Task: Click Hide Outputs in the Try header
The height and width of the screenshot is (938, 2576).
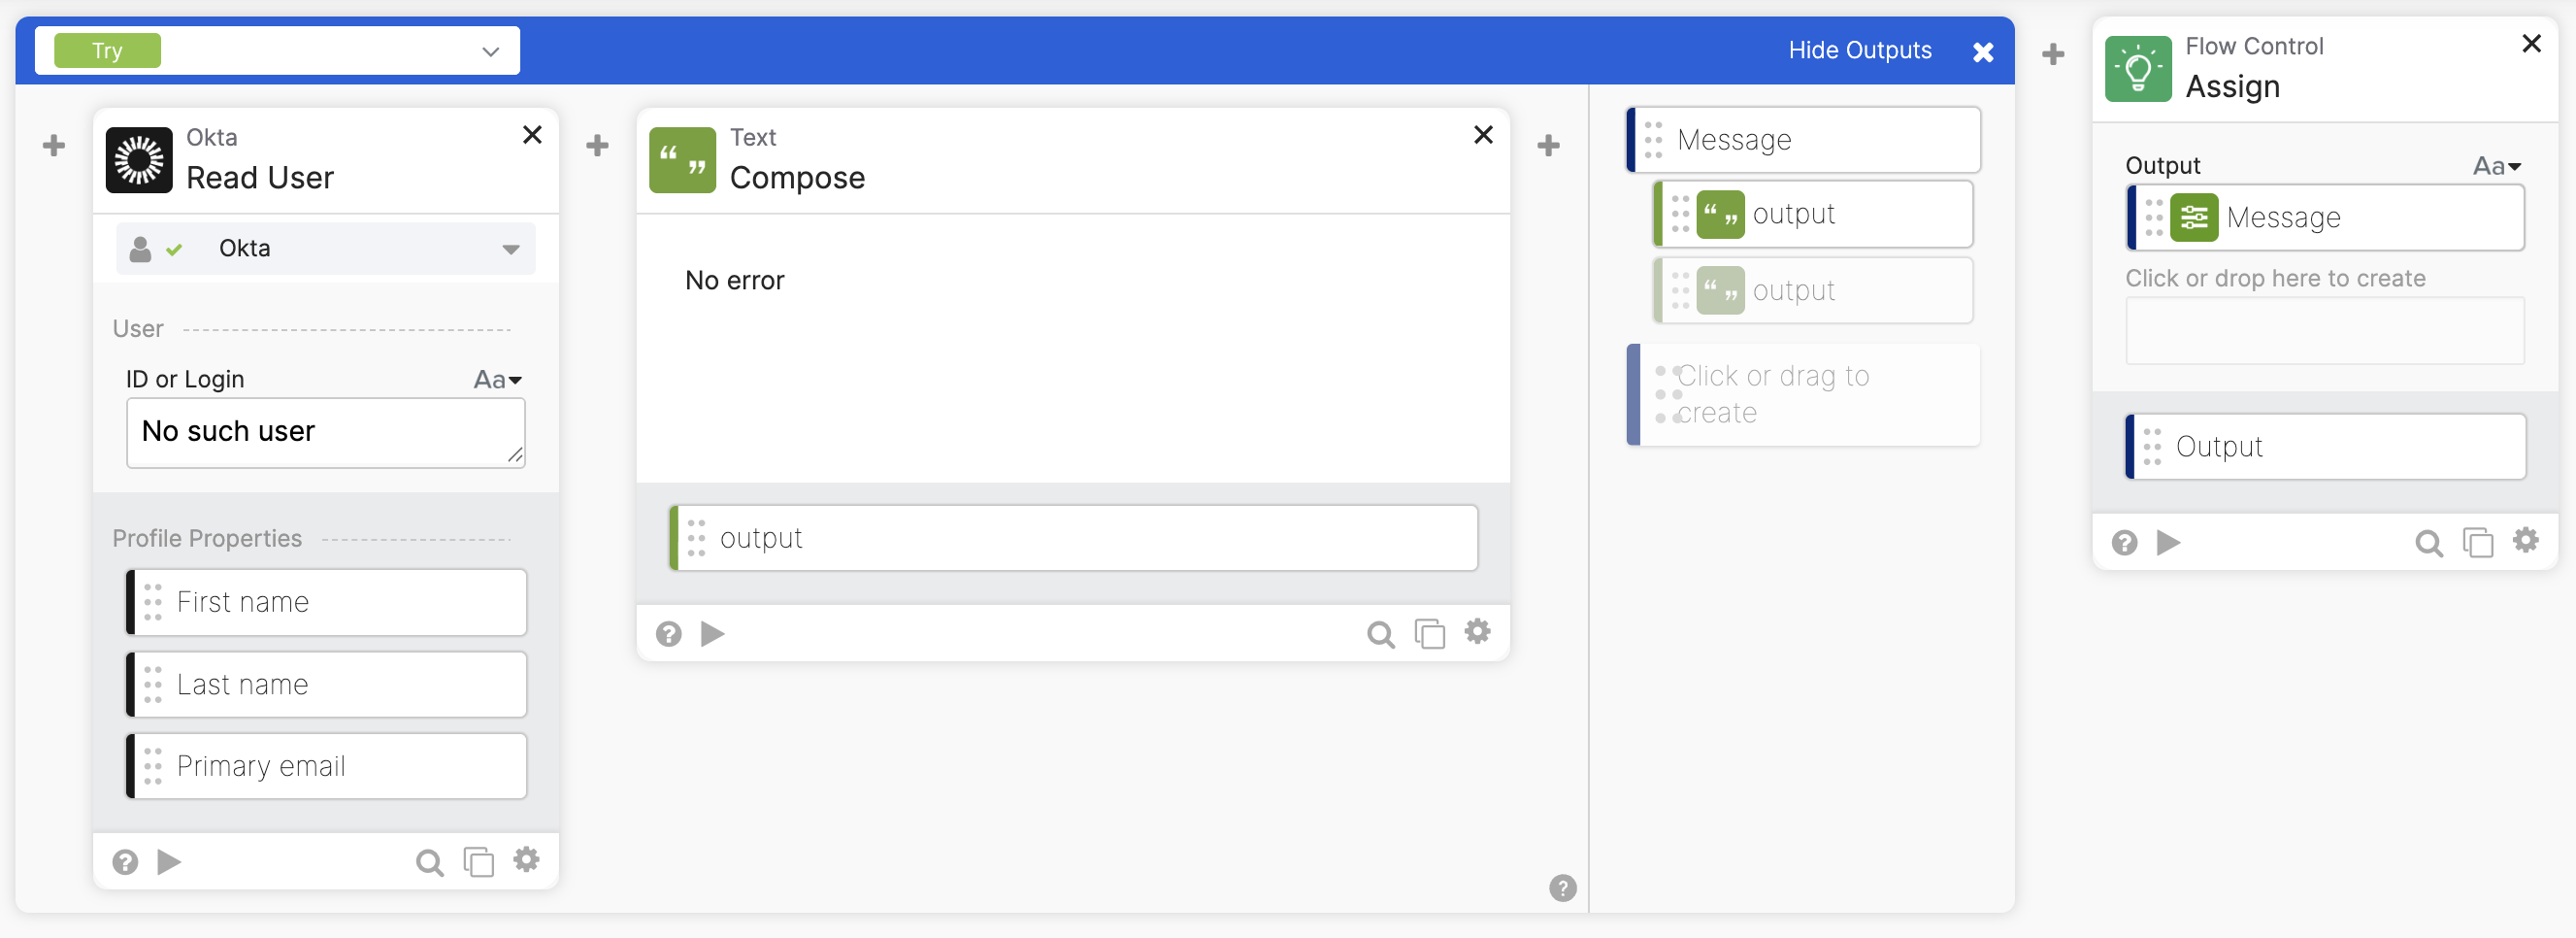Action: (x=1859, y=50)
